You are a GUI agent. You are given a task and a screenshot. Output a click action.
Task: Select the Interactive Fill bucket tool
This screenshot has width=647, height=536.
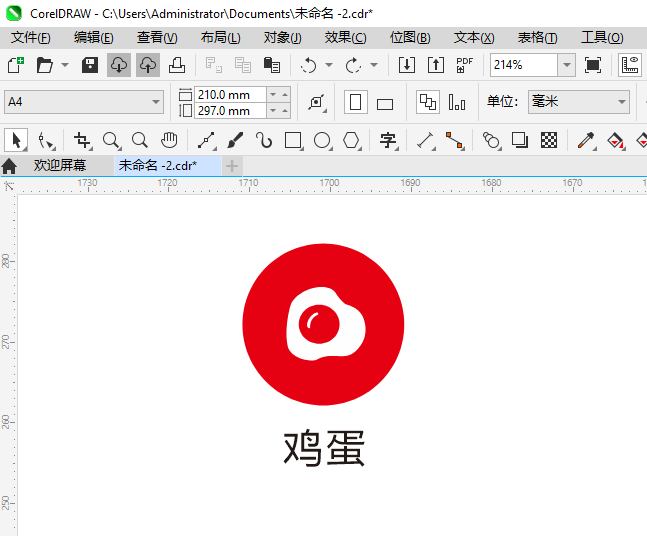tap(616, 141)
